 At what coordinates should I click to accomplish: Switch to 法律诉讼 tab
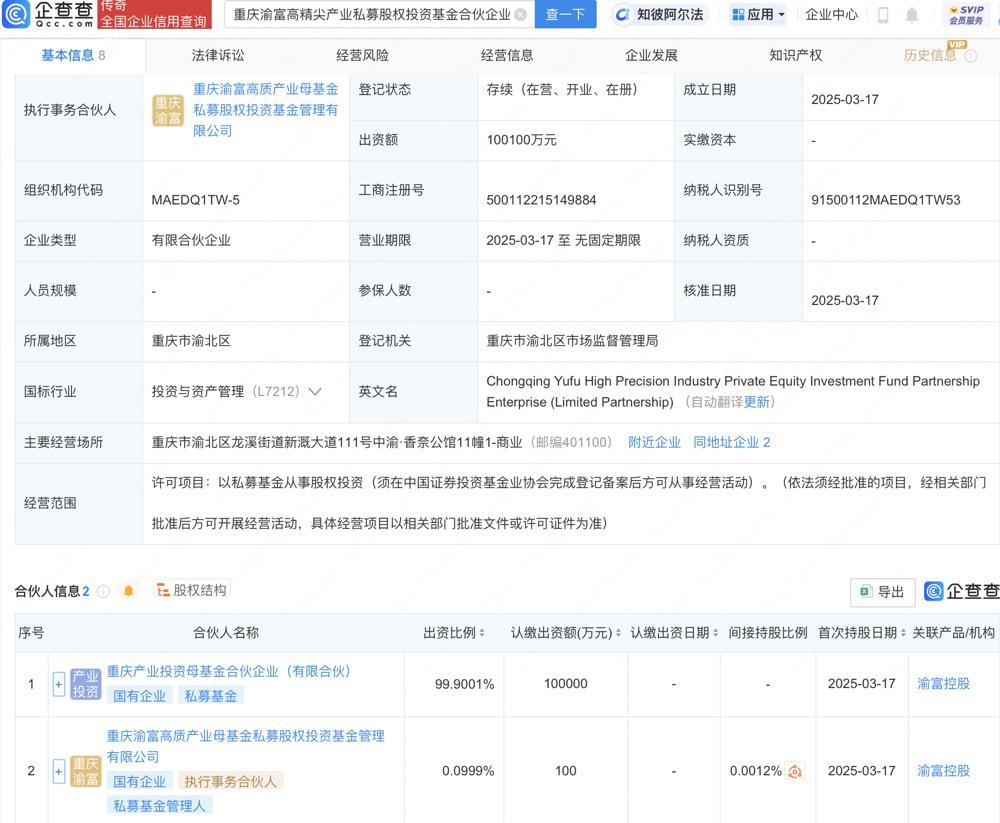click(x=218, y=56)
